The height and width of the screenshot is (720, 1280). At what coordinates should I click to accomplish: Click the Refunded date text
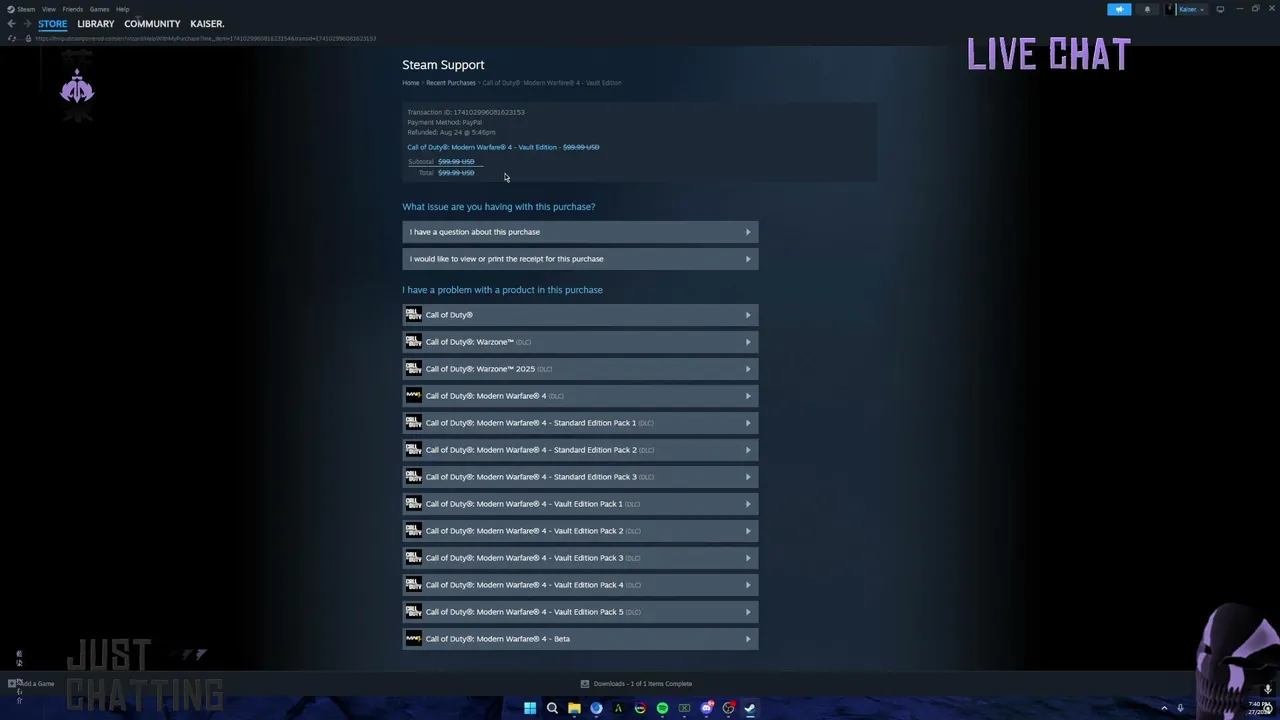pyautogui.click(x=451, y=132)
